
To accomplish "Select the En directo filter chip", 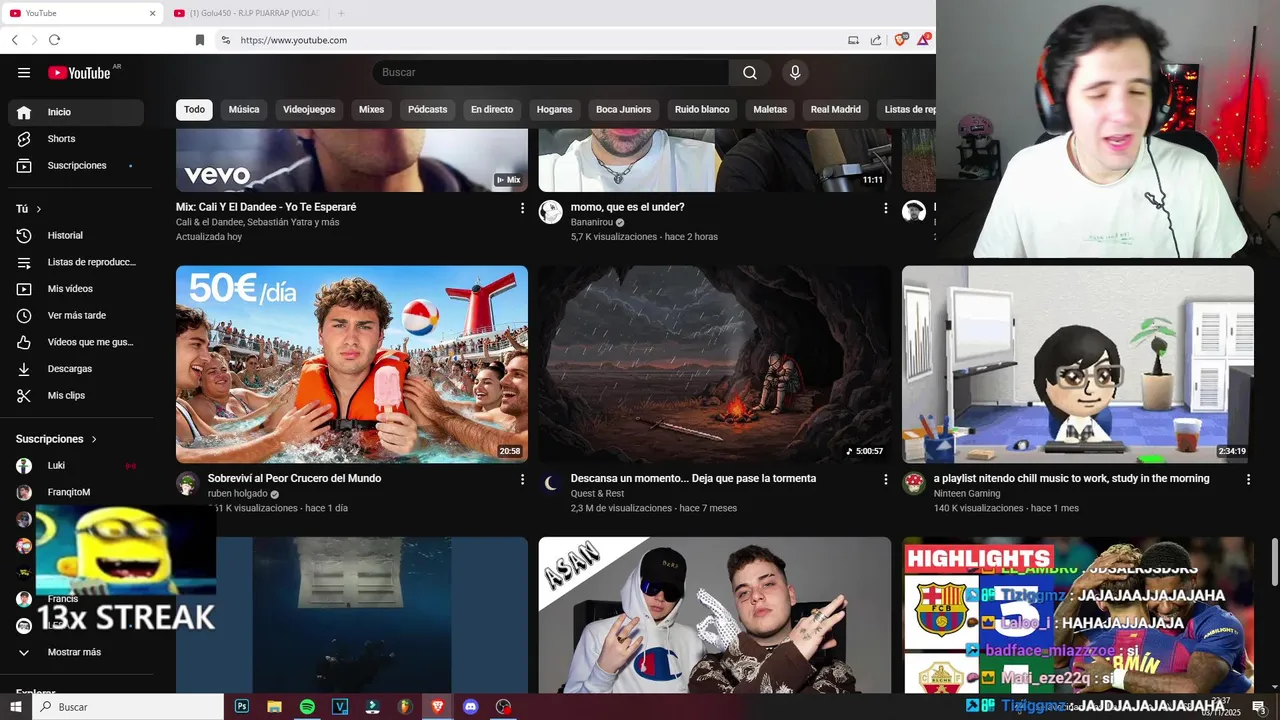I will [x=492, y=110].
